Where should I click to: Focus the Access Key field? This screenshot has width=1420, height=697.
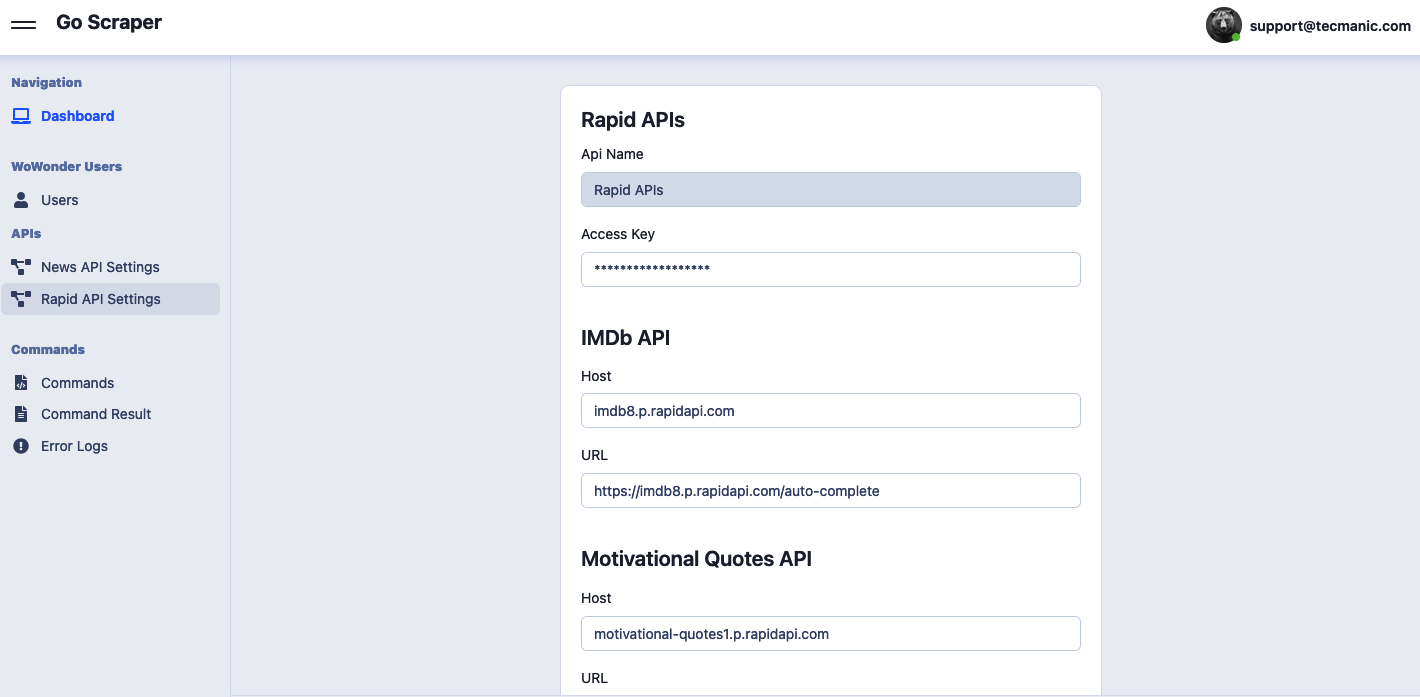pos(830,269)
